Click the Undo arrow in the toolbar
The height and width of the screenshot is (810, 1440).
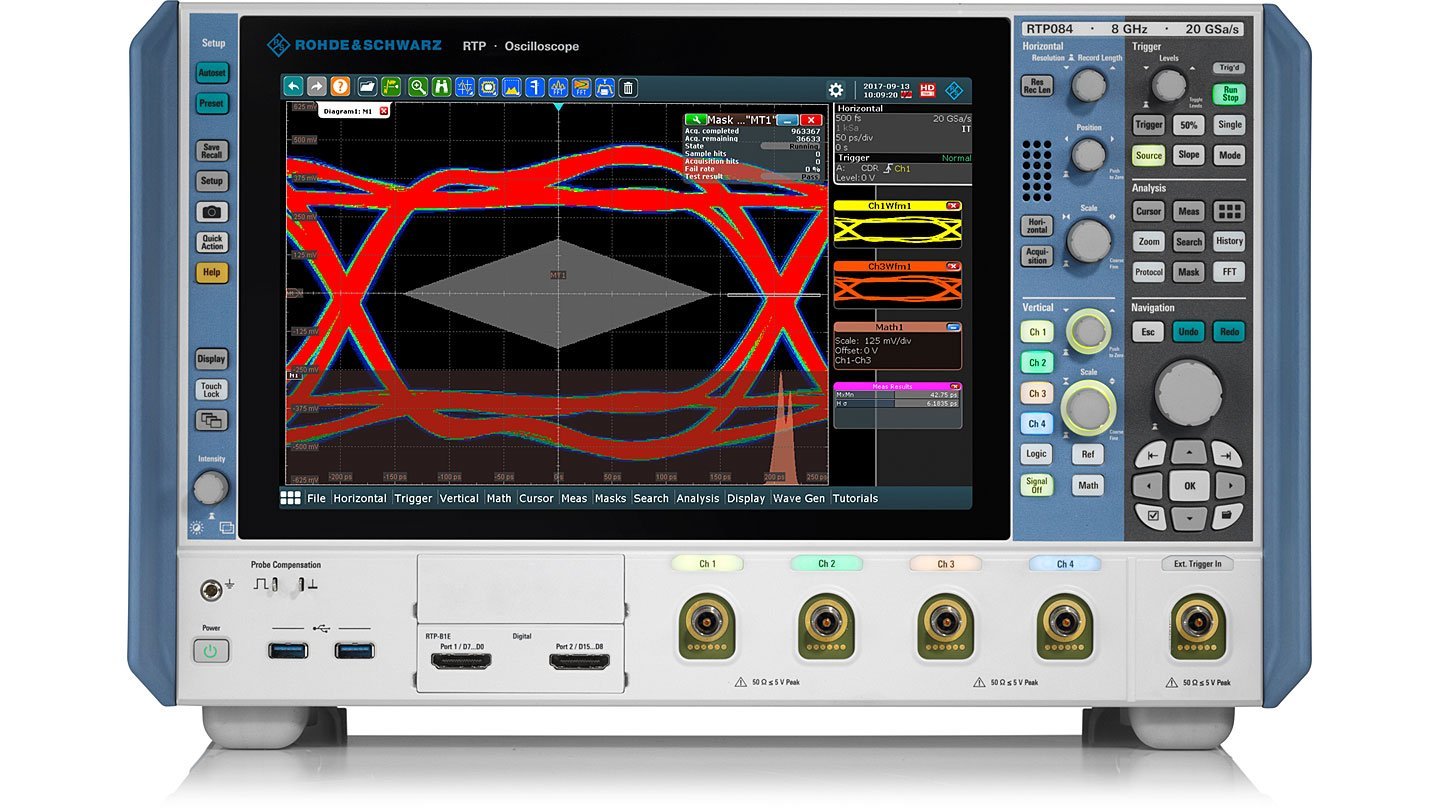coord(293,89)
